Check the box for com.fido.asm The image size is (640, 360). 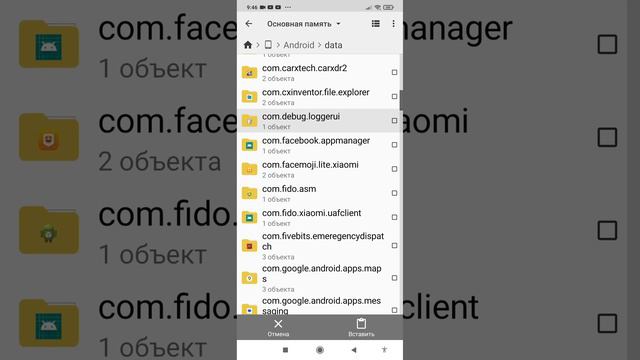394,193
